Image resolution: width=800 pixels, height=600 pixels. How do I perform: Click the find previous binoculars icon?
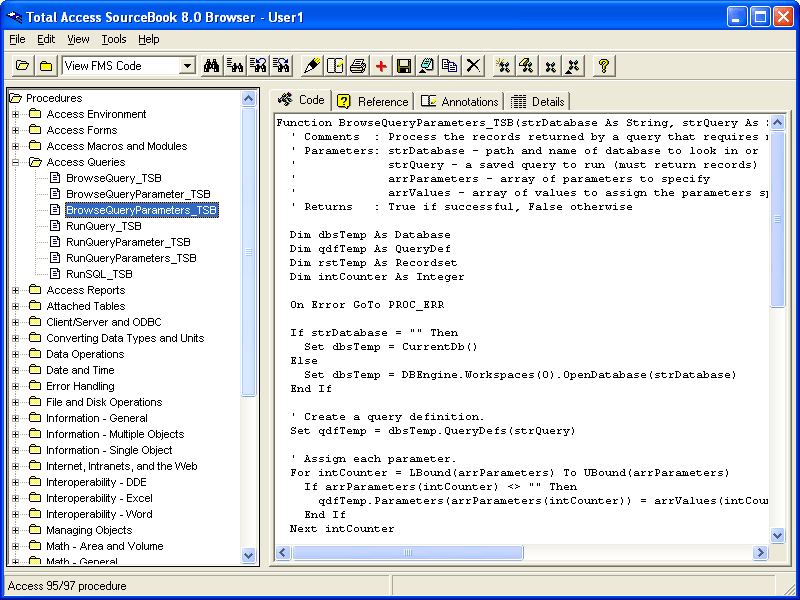[x=258, y=66]
